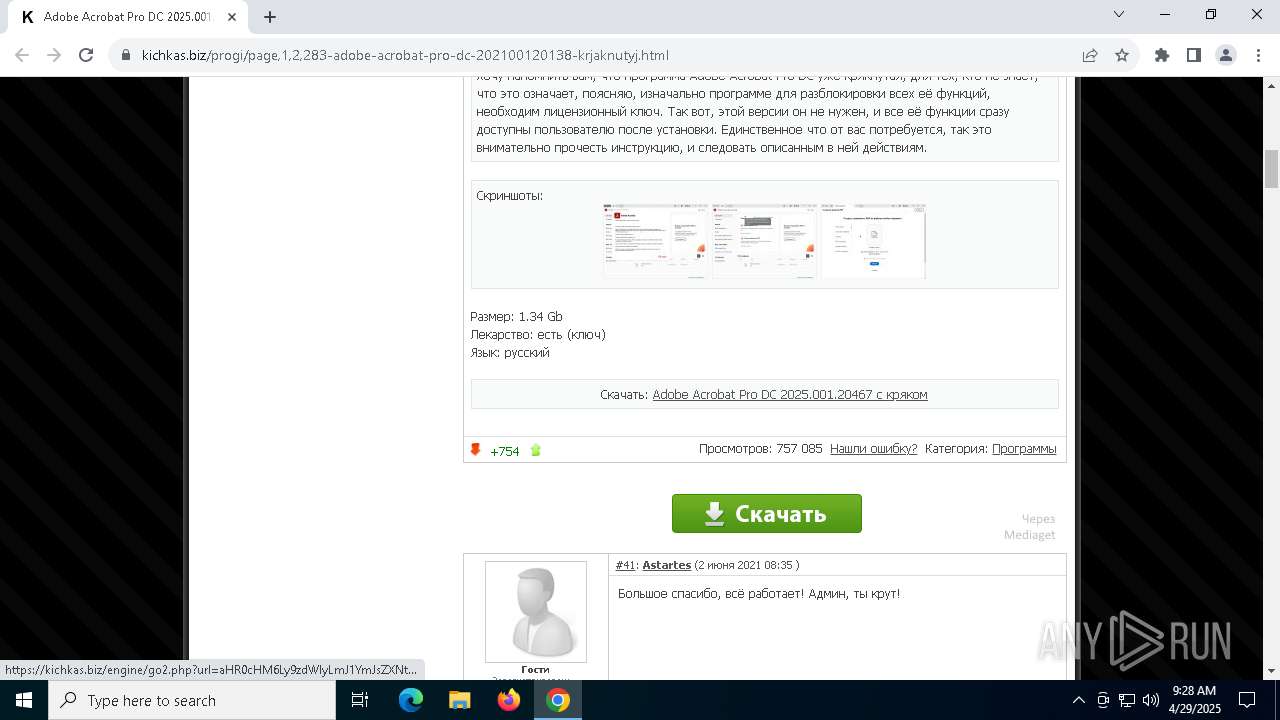1280x720 pixels.
Task: Click the 'Лекарство: есть (ключ)' text
Action: point(538,335)
